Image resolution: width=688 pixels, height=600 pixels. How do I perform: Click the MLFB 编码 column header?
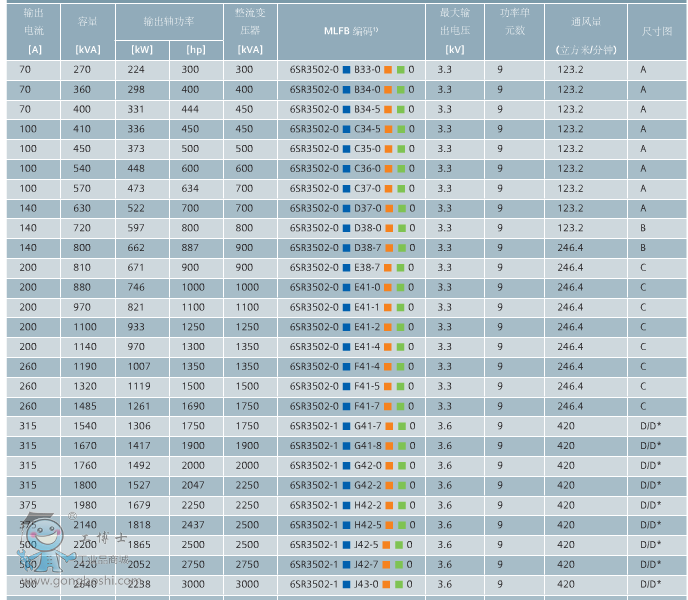point(351,32)
